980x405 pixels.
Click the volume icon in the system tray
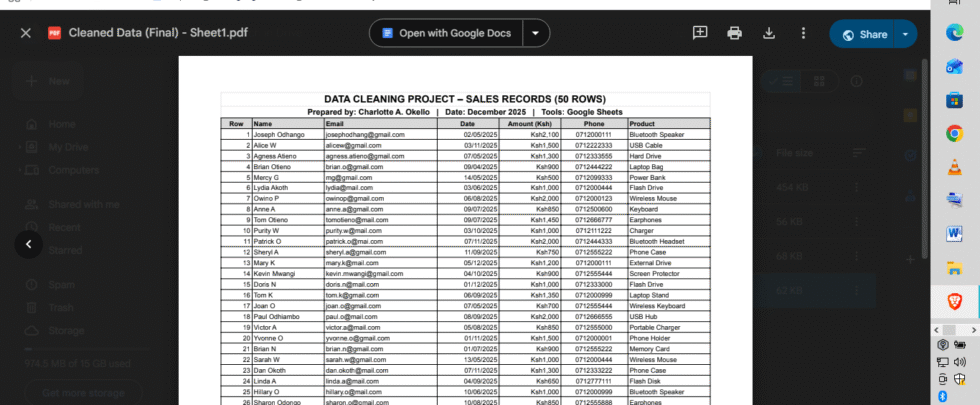pos(961,362)
